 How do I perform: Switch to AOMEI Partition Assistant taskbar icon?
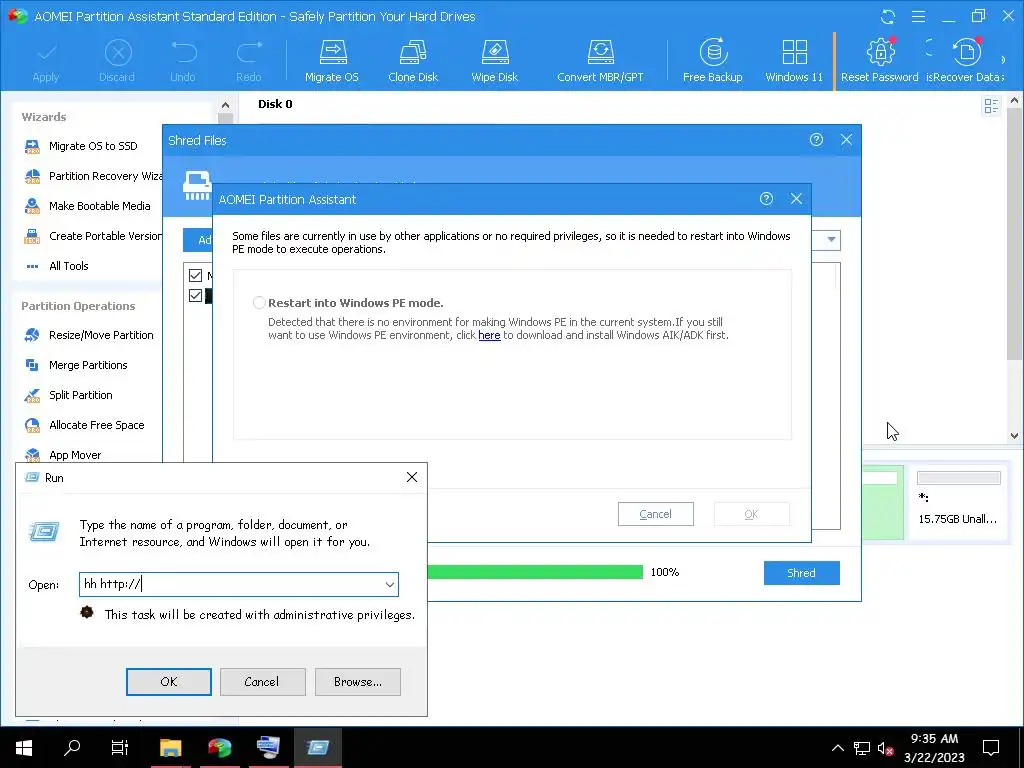(x=219, y=747)
